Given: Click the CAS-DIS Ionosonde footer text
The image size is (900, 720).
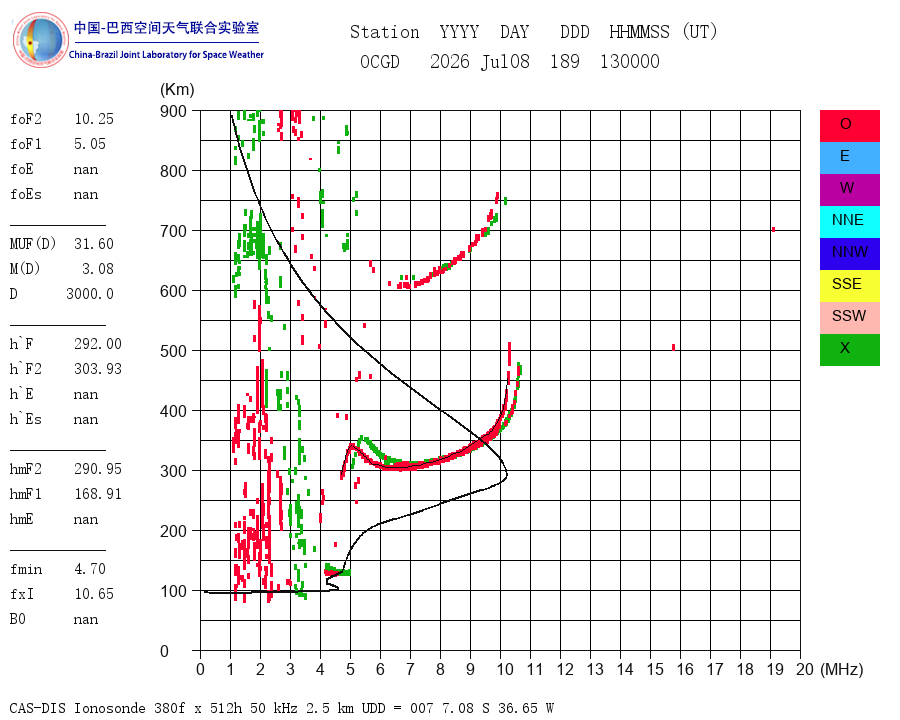Looking at the screenshot, I should click(281, 708).
